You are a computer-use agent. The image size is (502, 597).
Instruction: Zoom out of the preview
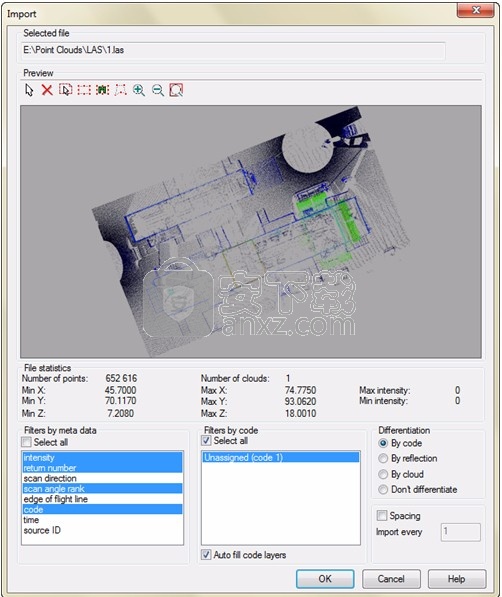(158, 90)
